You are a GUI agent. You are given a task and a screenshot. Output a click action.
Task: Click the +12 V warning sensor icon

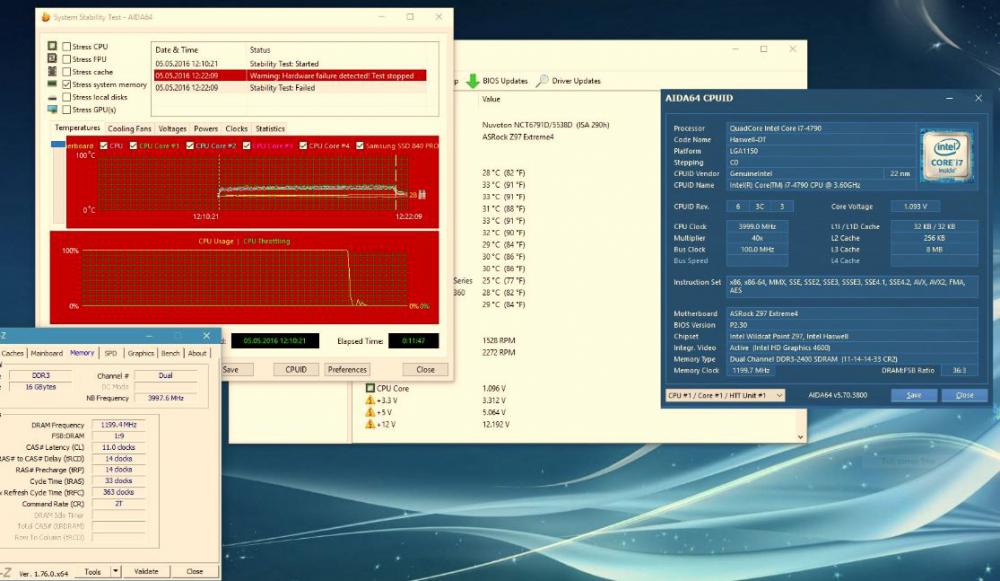(370, 424)
